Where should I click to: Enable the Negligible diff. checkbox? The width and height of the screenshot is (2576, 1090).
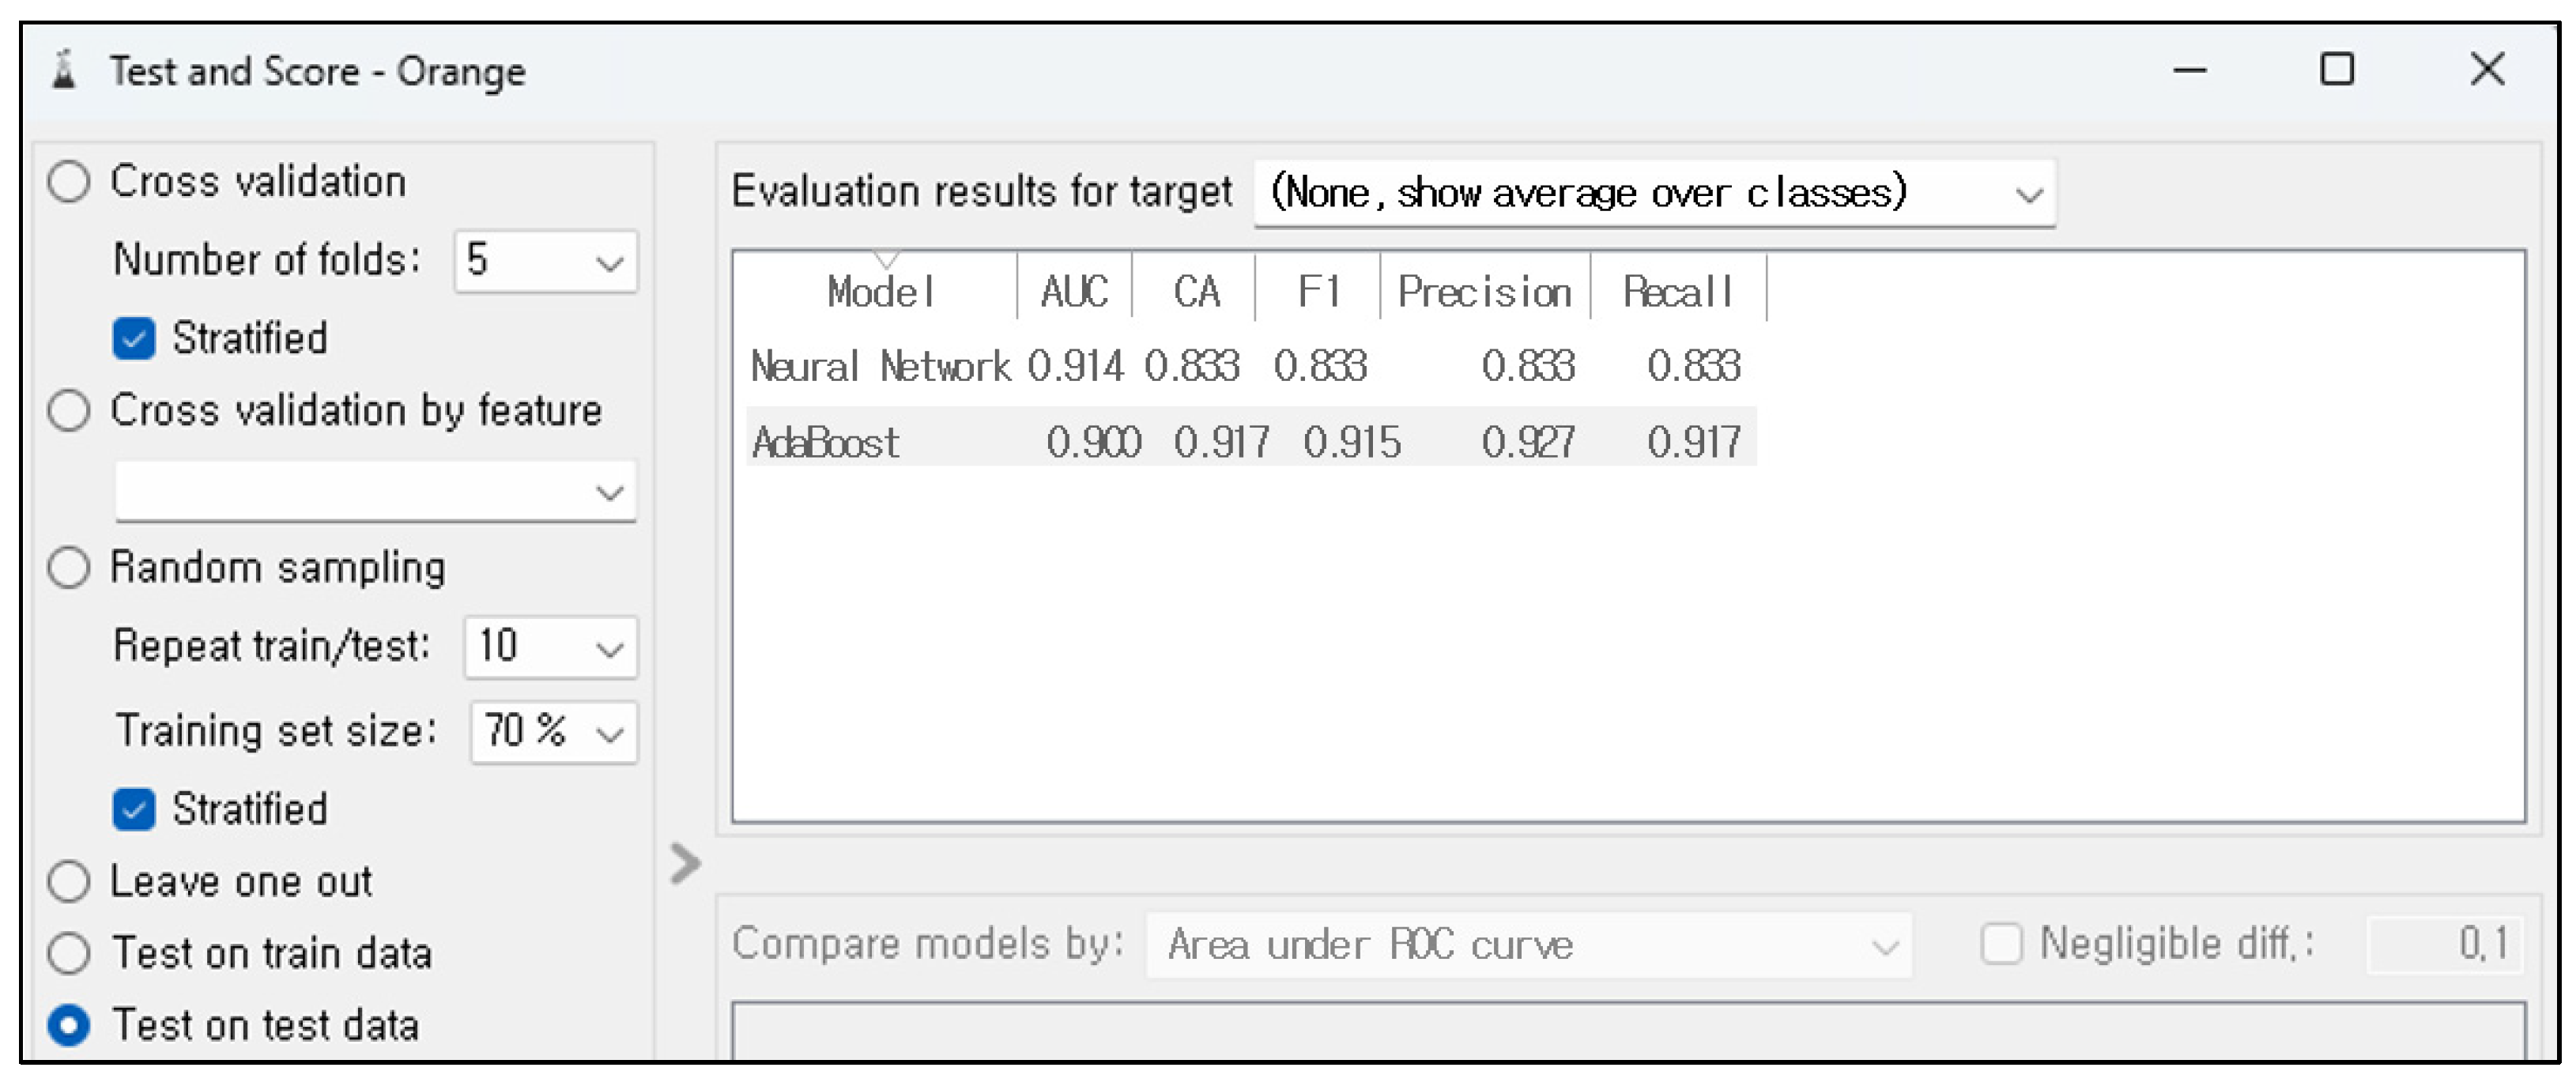tap(2001, 944)
